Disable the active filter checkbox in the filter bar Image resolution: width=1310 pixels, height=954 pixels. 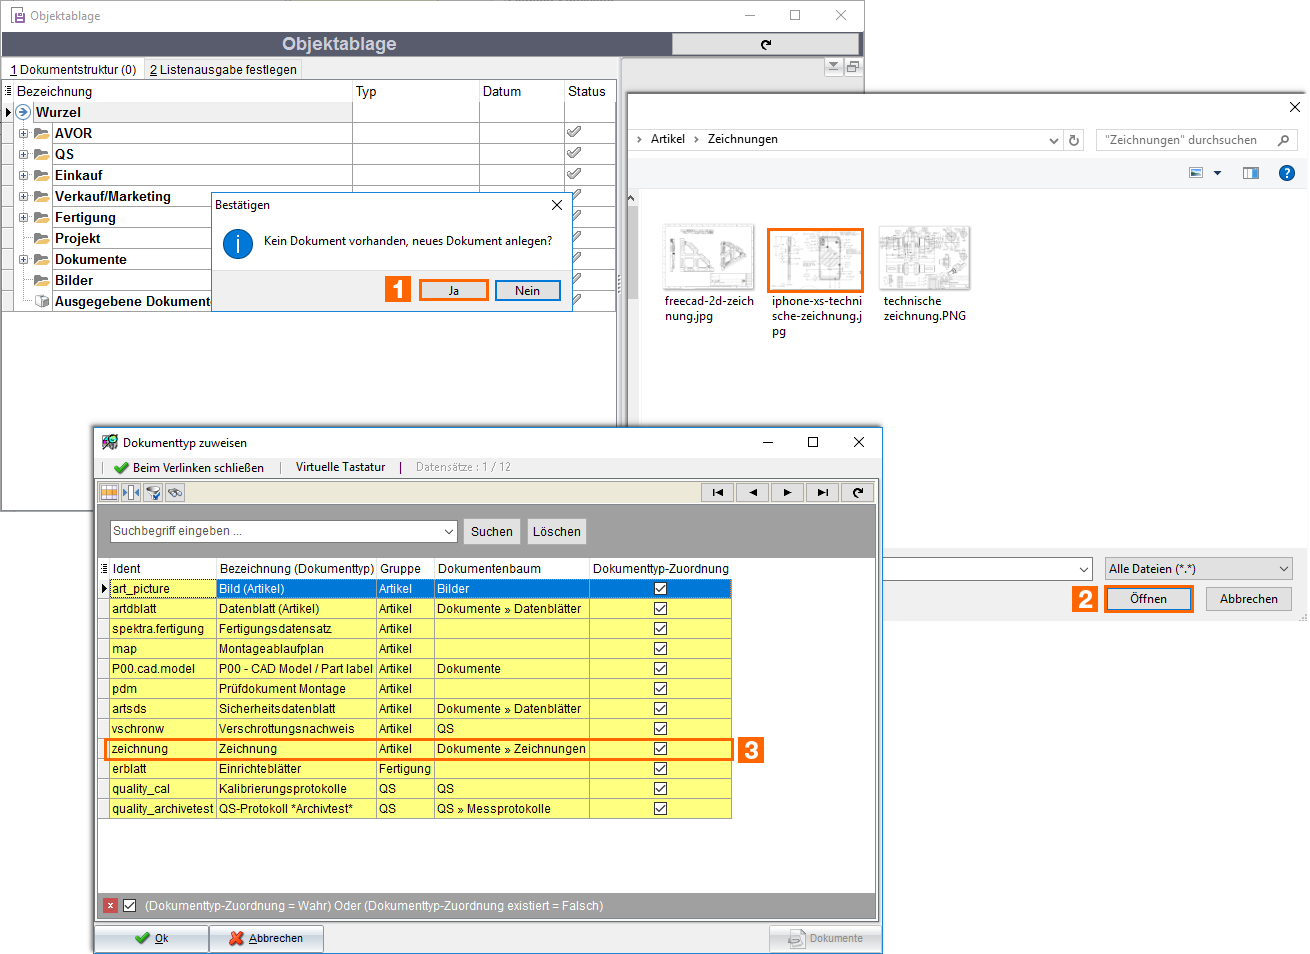pyautogui.click(x=129, y=905)
